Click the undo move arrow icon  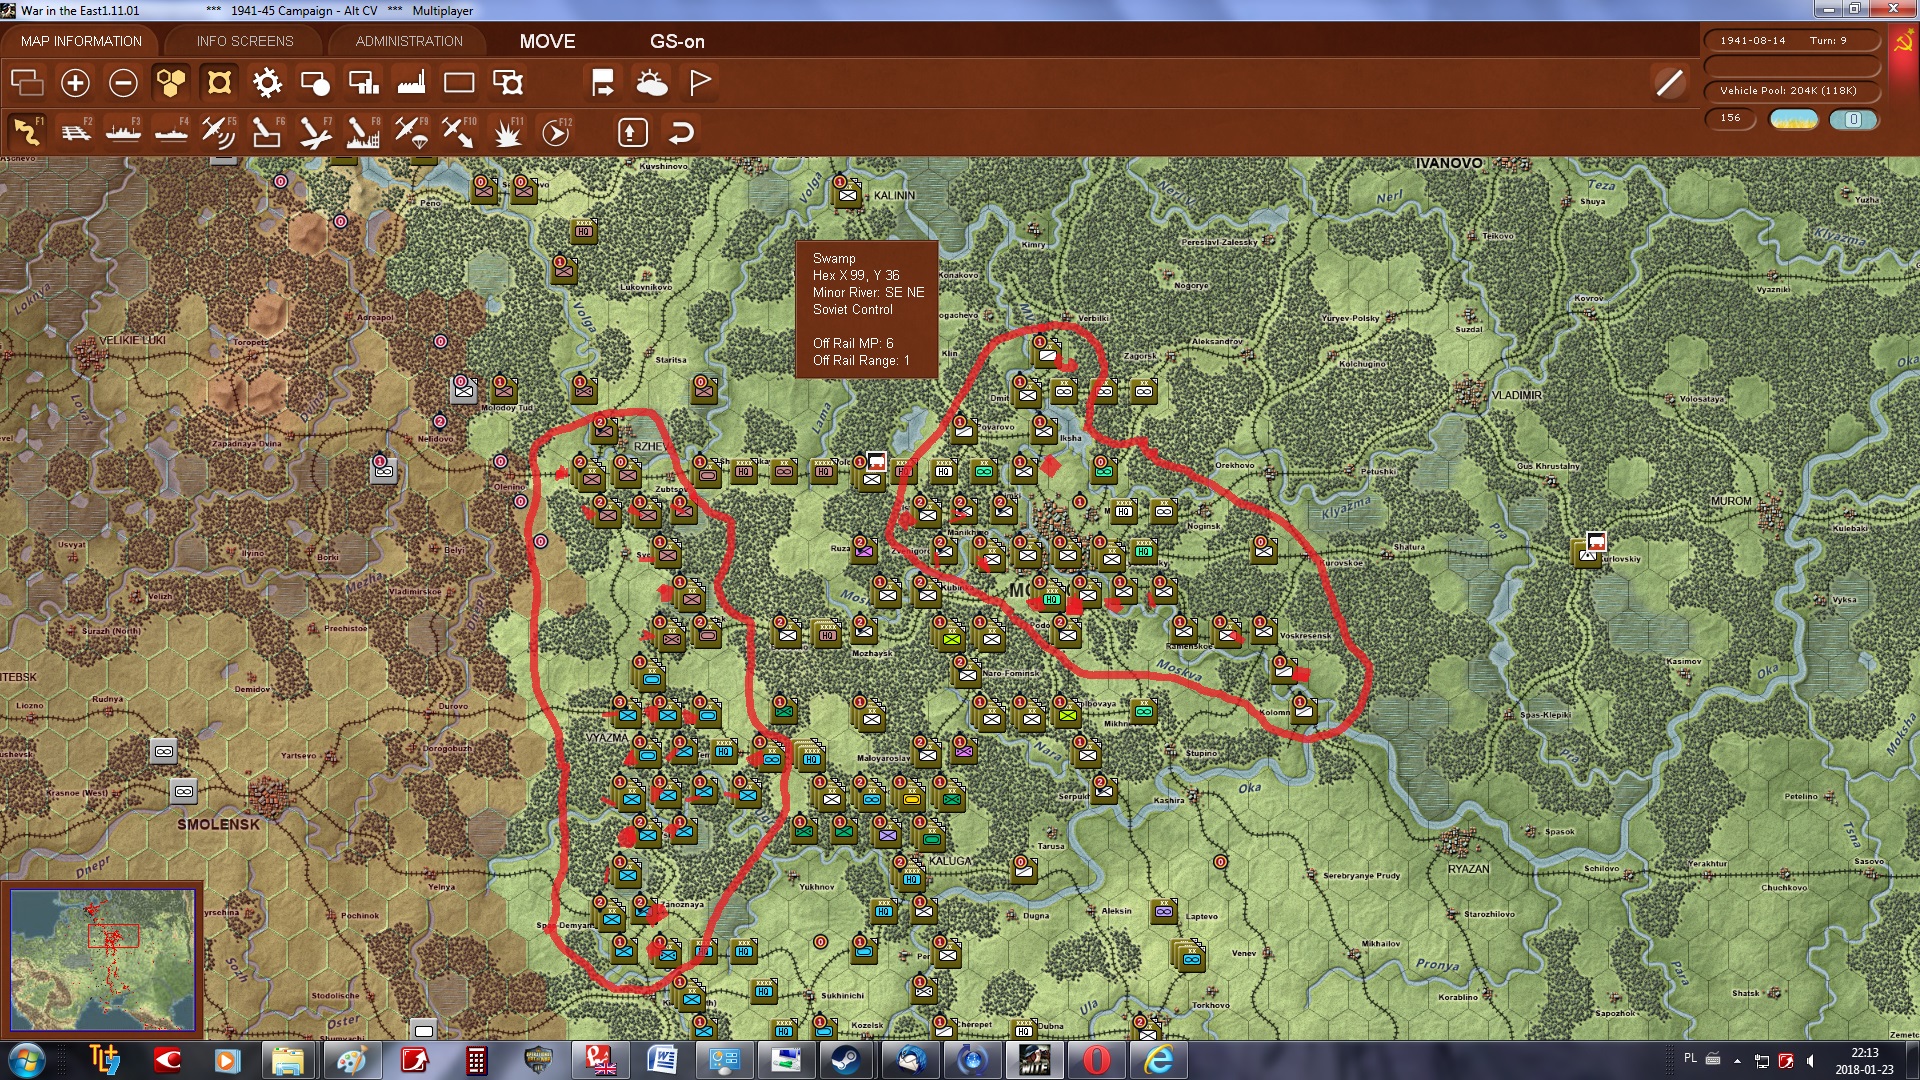(x=681, y=132)
